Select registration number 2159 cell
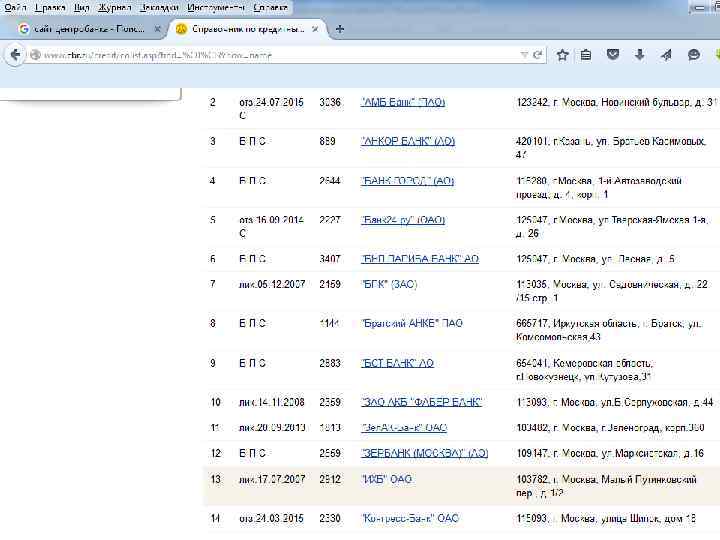 (330, 284)
